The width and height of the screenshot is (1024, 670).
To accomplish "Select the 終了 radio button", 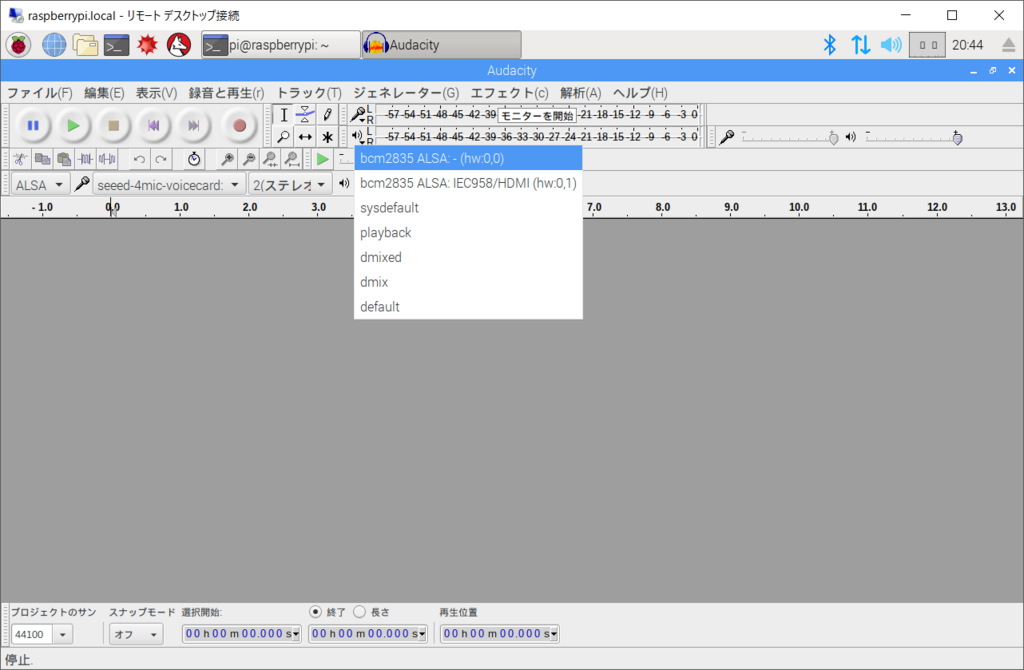I will coord(315,612).
